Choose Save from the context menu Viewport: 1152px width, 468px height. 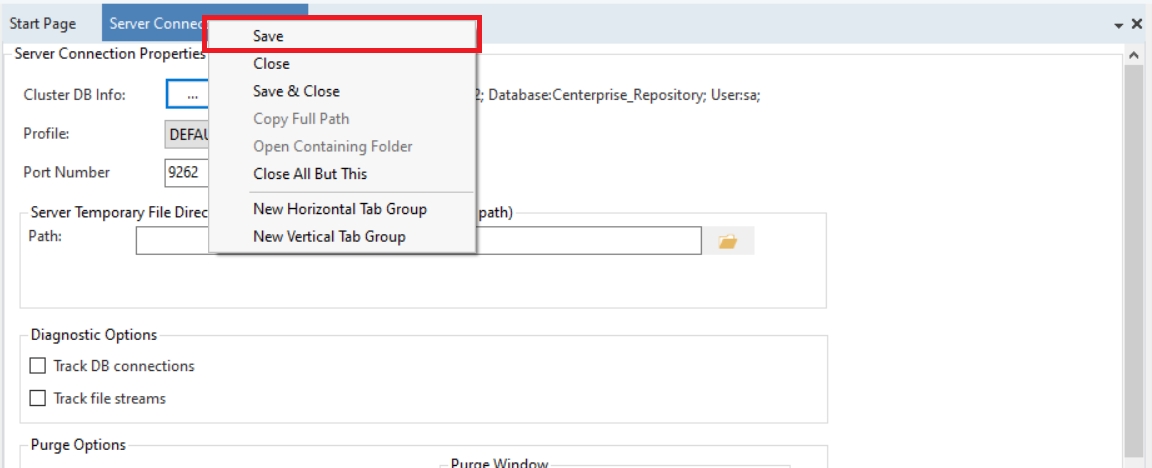pos(268,36)
